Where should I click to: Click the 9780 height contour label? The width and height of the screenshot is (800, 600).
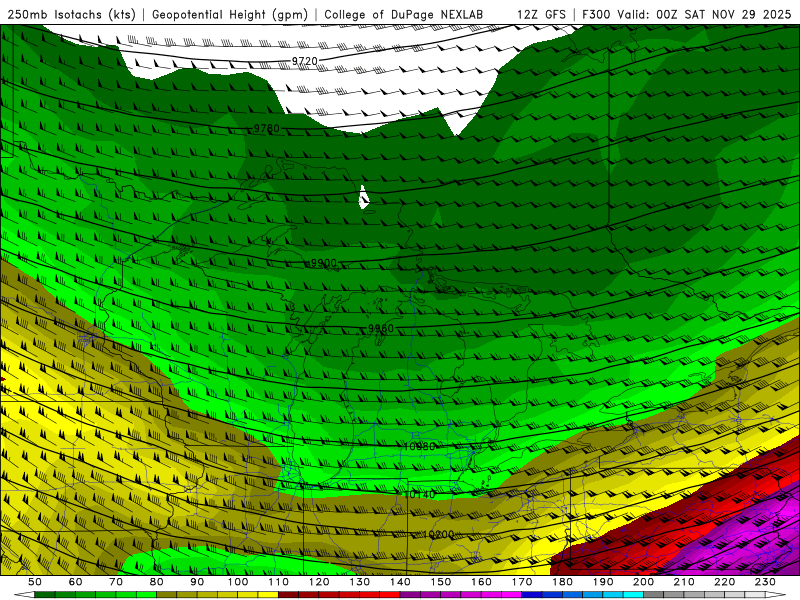(266, 129)
